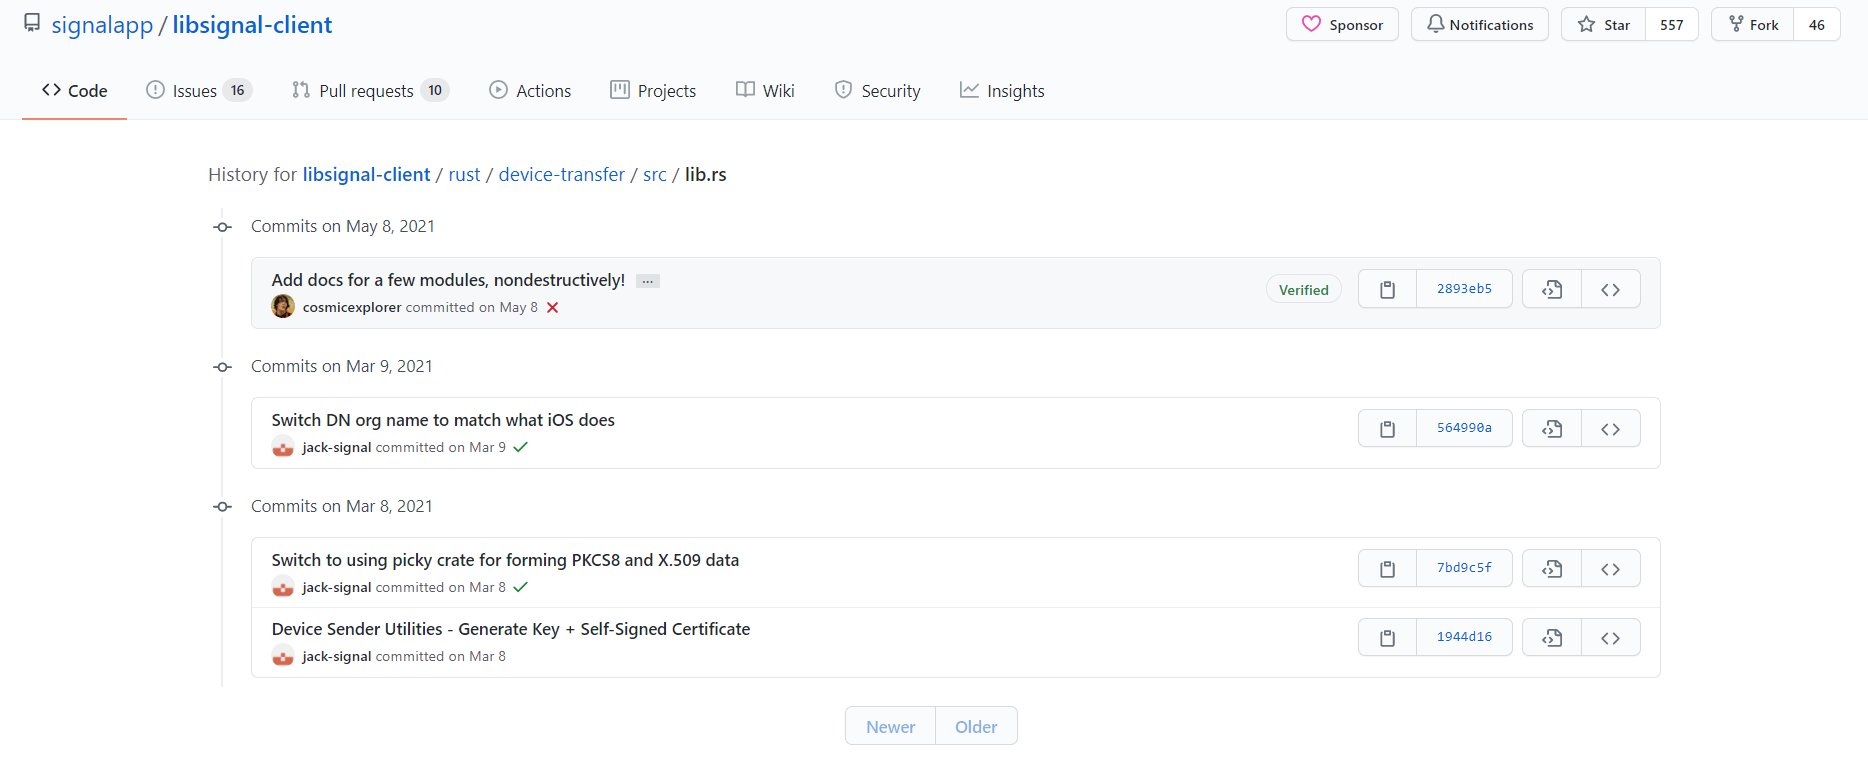View file at commit 1944d16
The width and height of the screenshot is (1868, 759).
(x=1552, y=638)
